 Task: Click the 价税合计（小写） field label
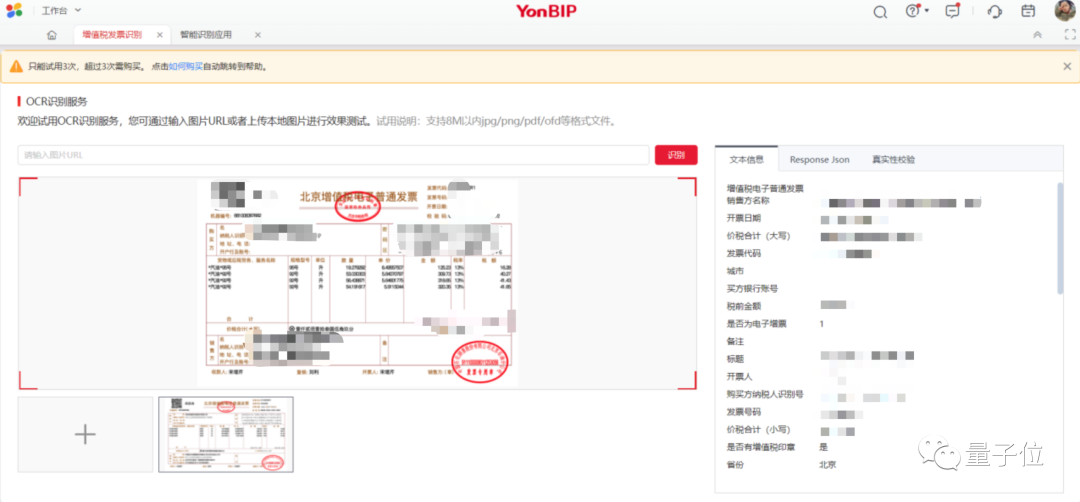coord(758,430)
